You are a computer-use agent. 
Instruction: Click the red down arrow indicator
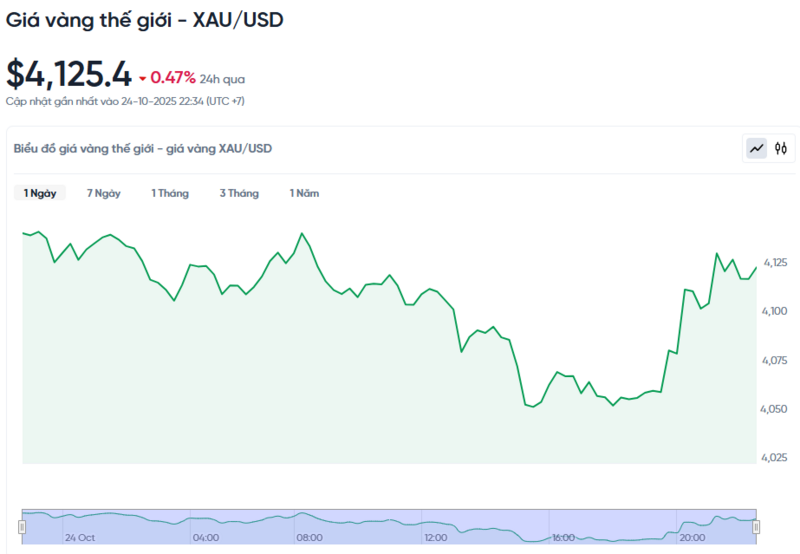[143, 78]
